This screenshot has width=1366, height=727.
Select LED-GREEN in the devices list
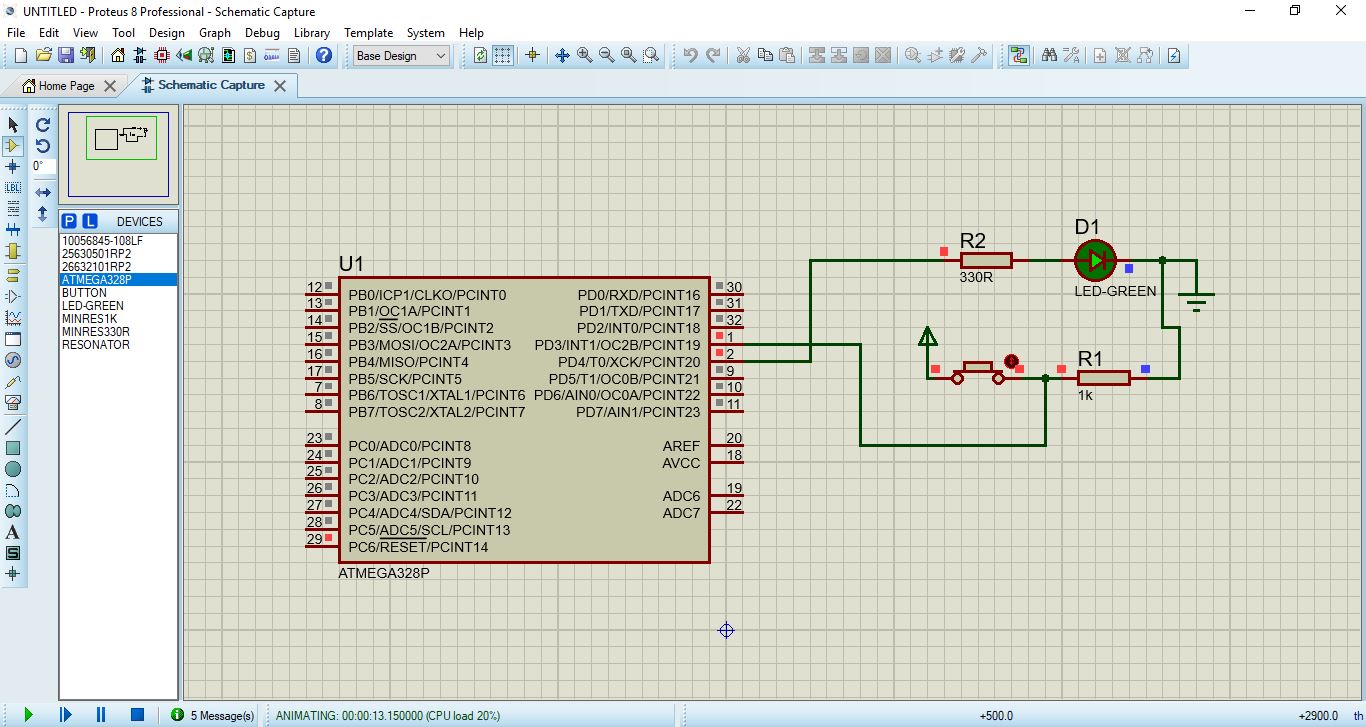click(x=93, y=306)
